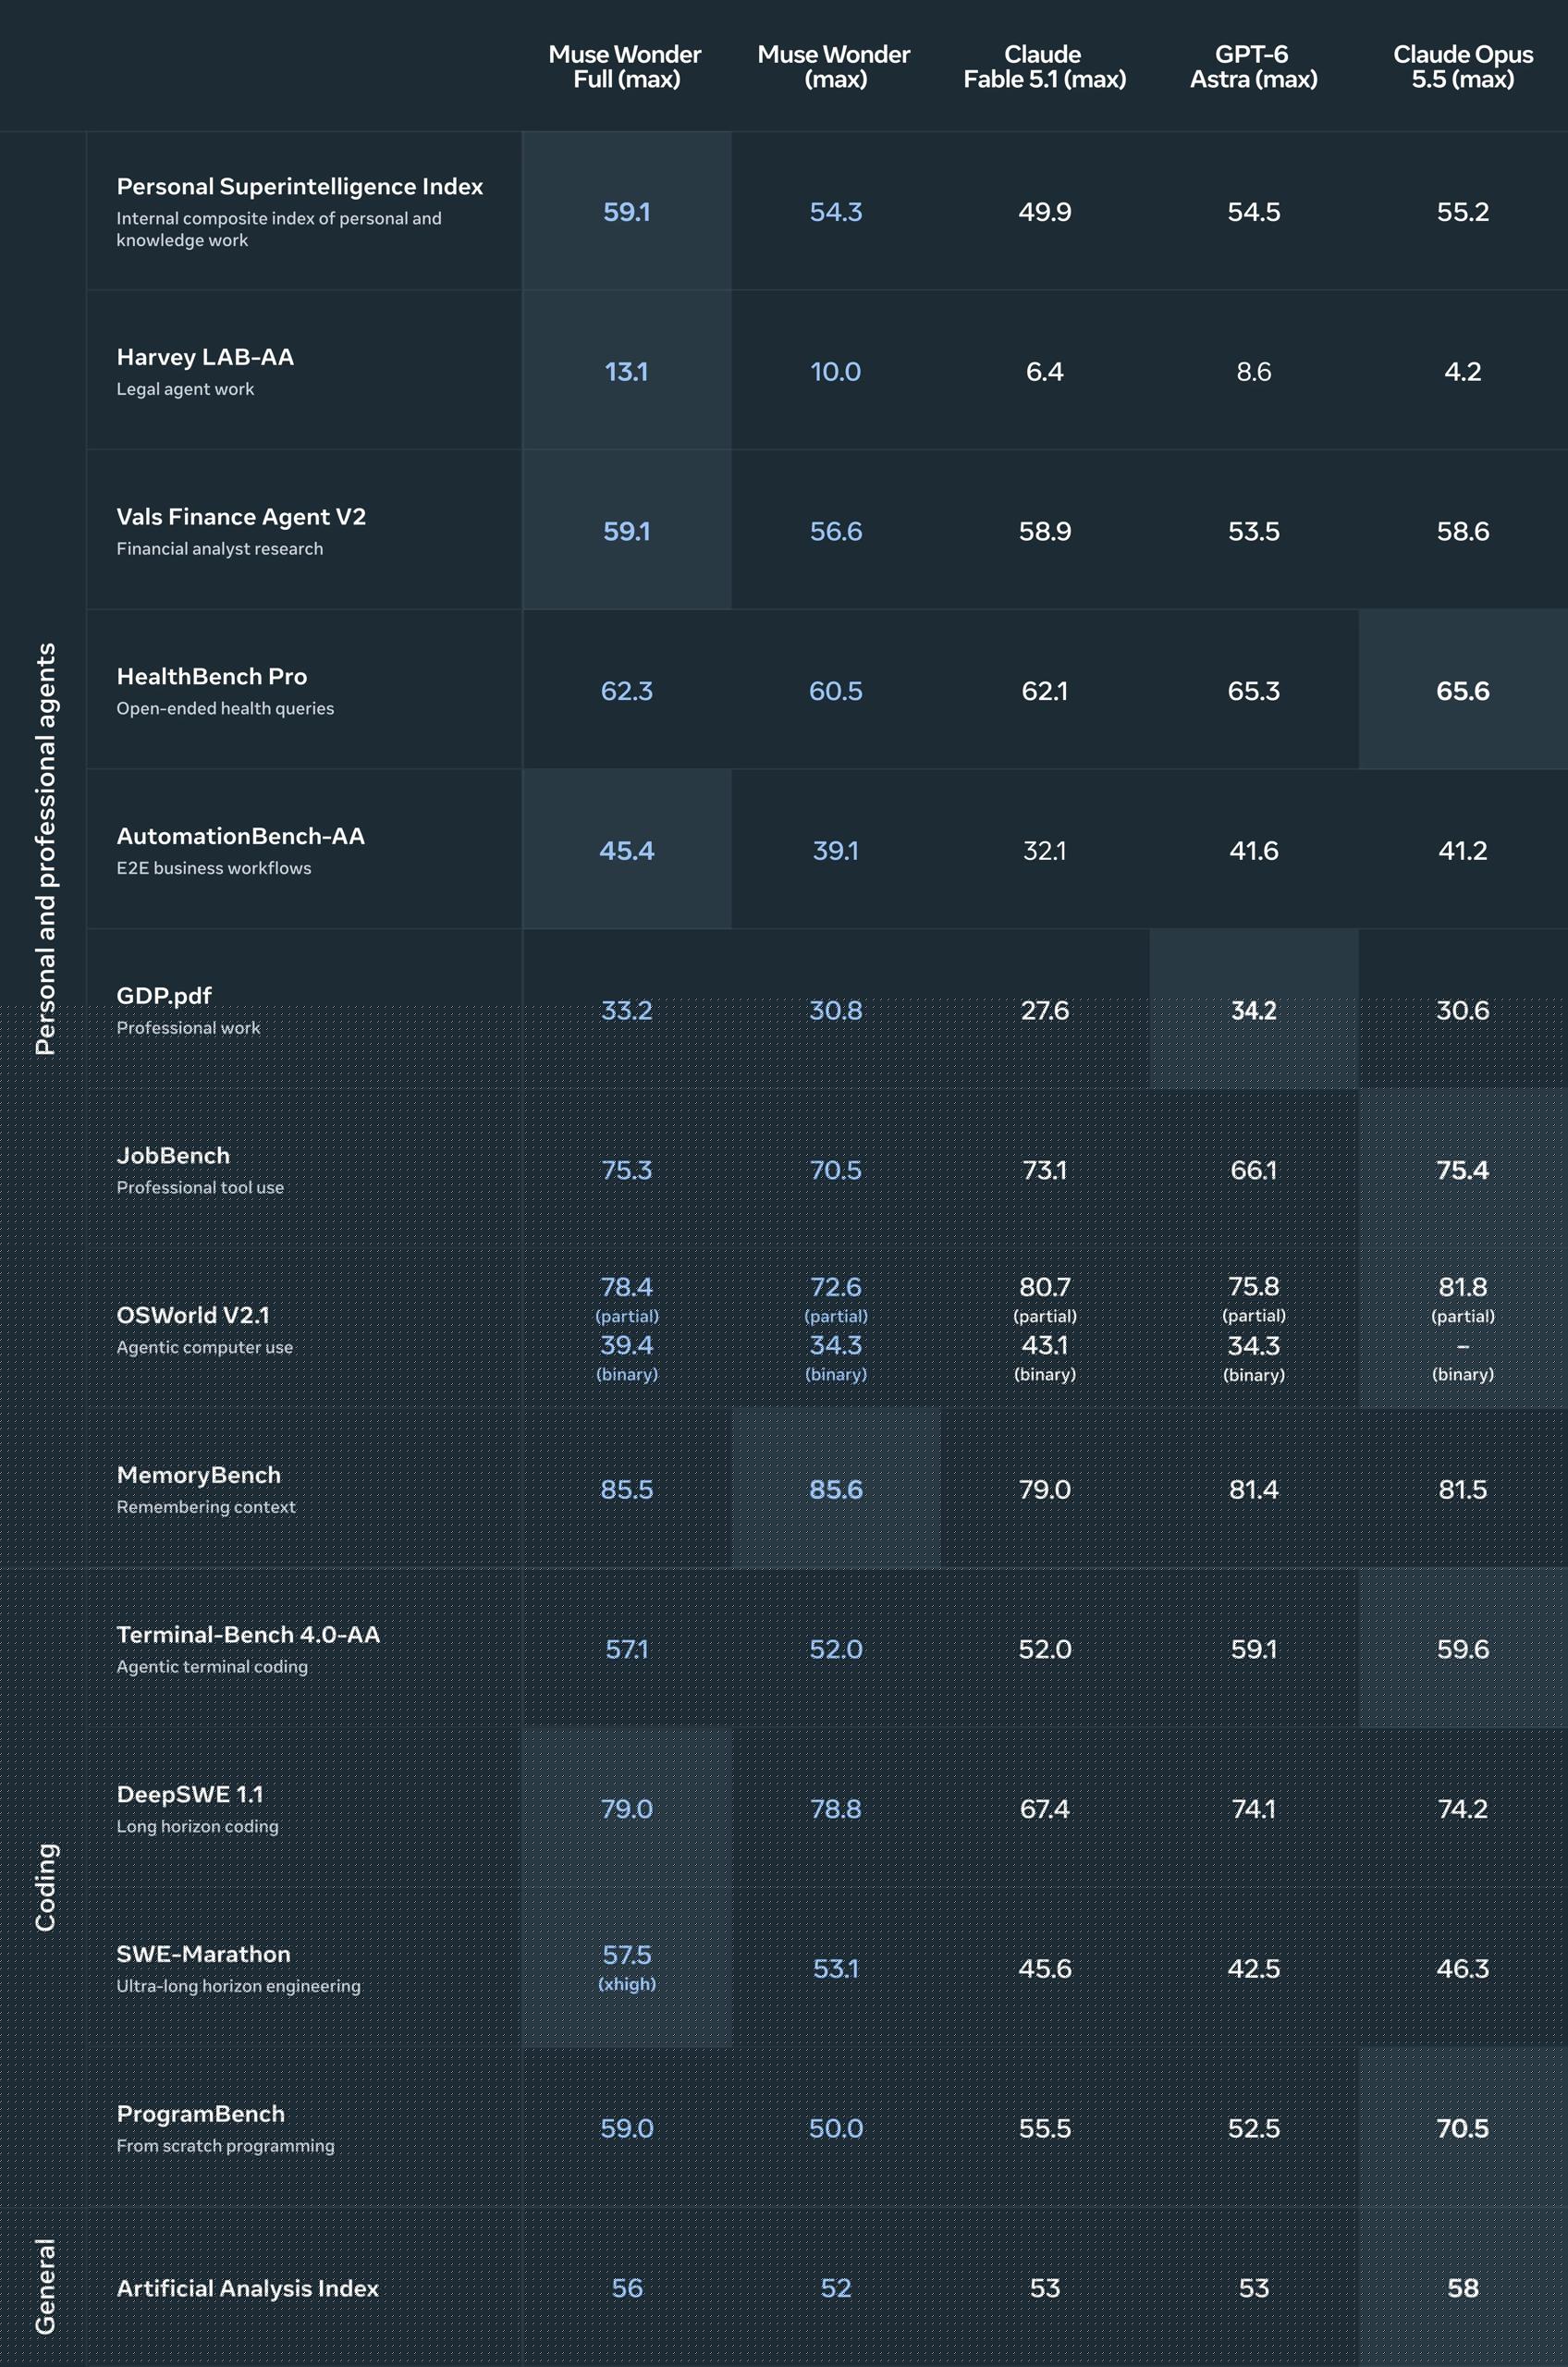This screenshot has height=2367, width=1568.
Task: Click the Vals Finance Agent V2 row label
Action: tap(241, 517)
